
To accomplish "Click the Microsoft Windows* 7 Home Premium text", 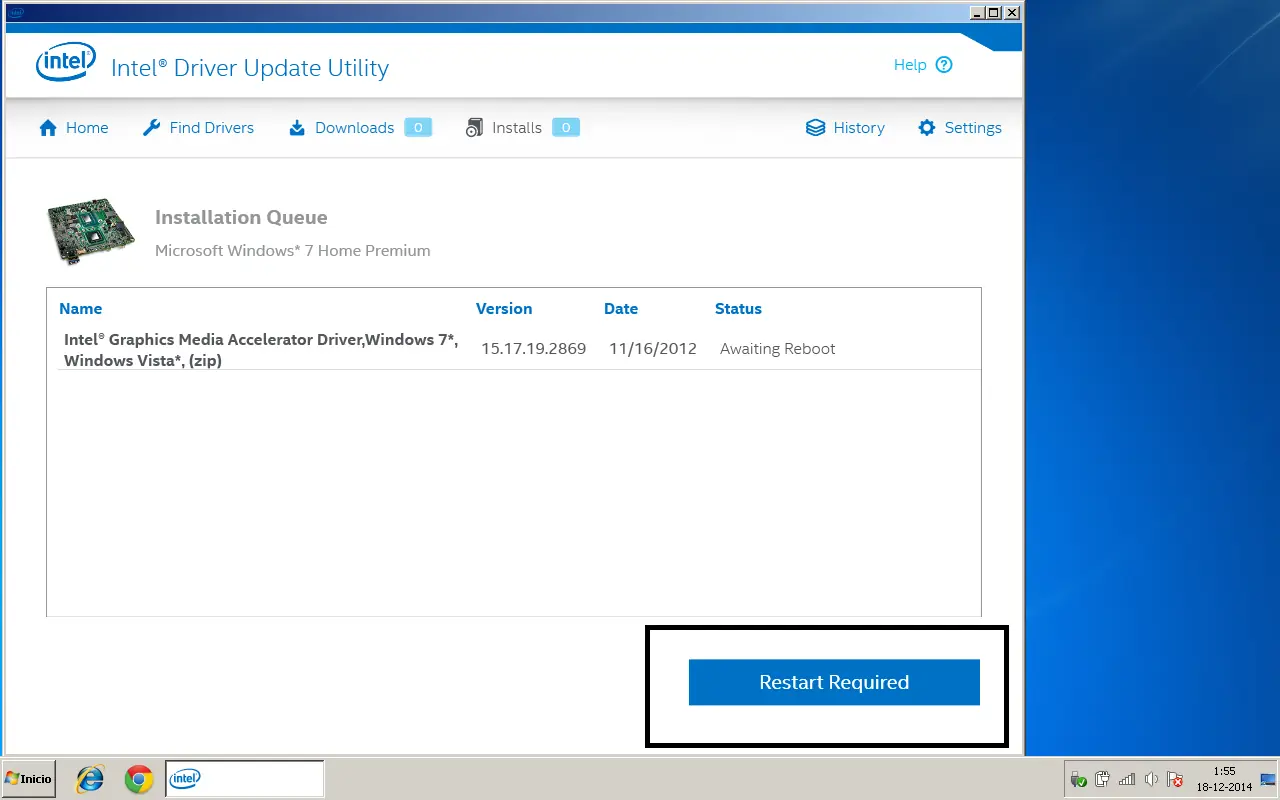I will 293,251.
